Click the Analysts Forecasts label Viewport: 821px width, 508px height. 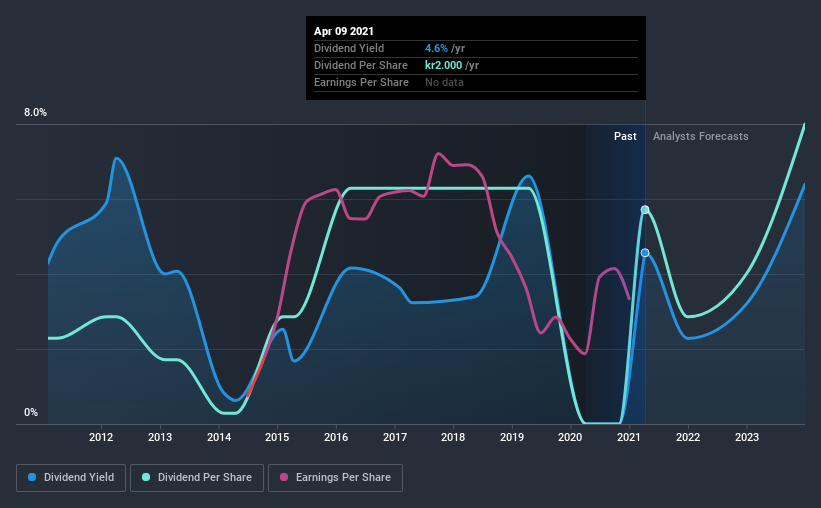[701, 136]
